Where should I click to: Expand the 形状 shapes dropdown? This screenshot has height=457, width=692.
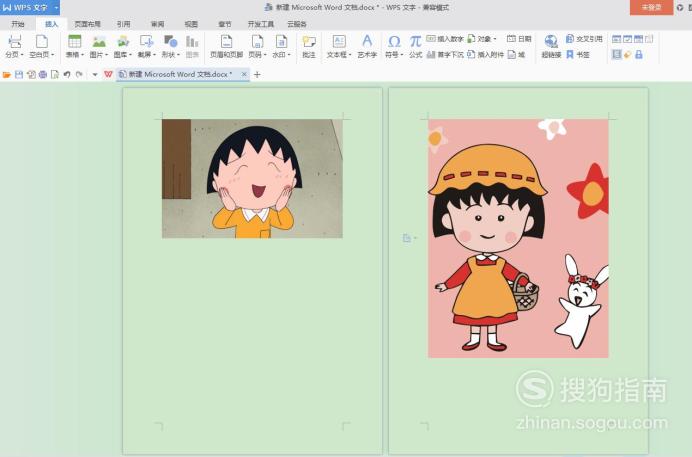click(178, 55)
